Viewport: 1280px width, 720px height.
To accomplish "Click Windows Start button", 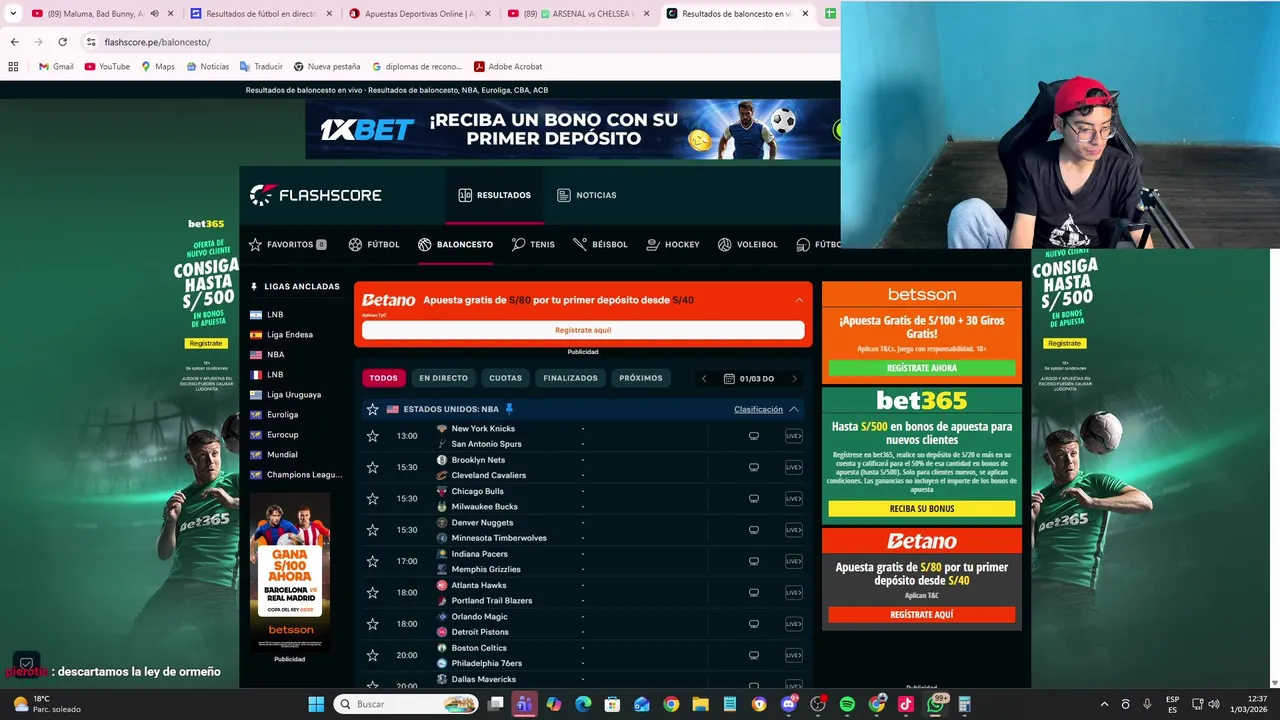I will 316,704.
